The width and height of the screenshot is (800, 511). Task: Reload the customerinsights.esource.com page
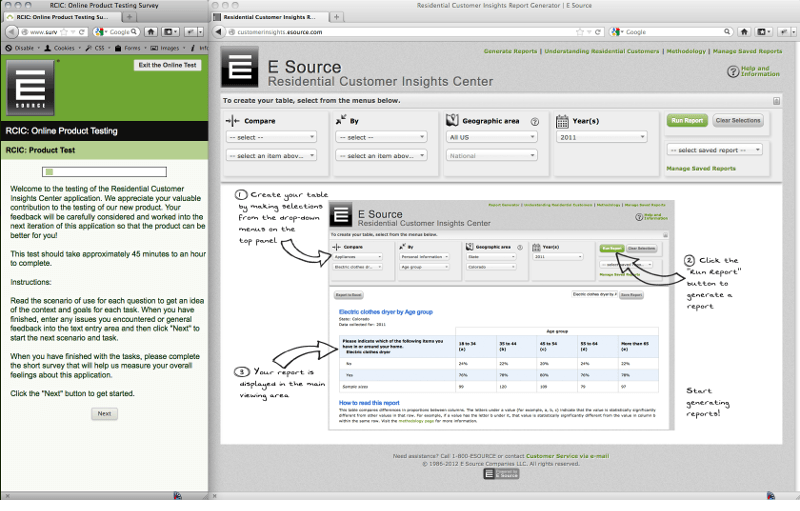coord(597,32)
